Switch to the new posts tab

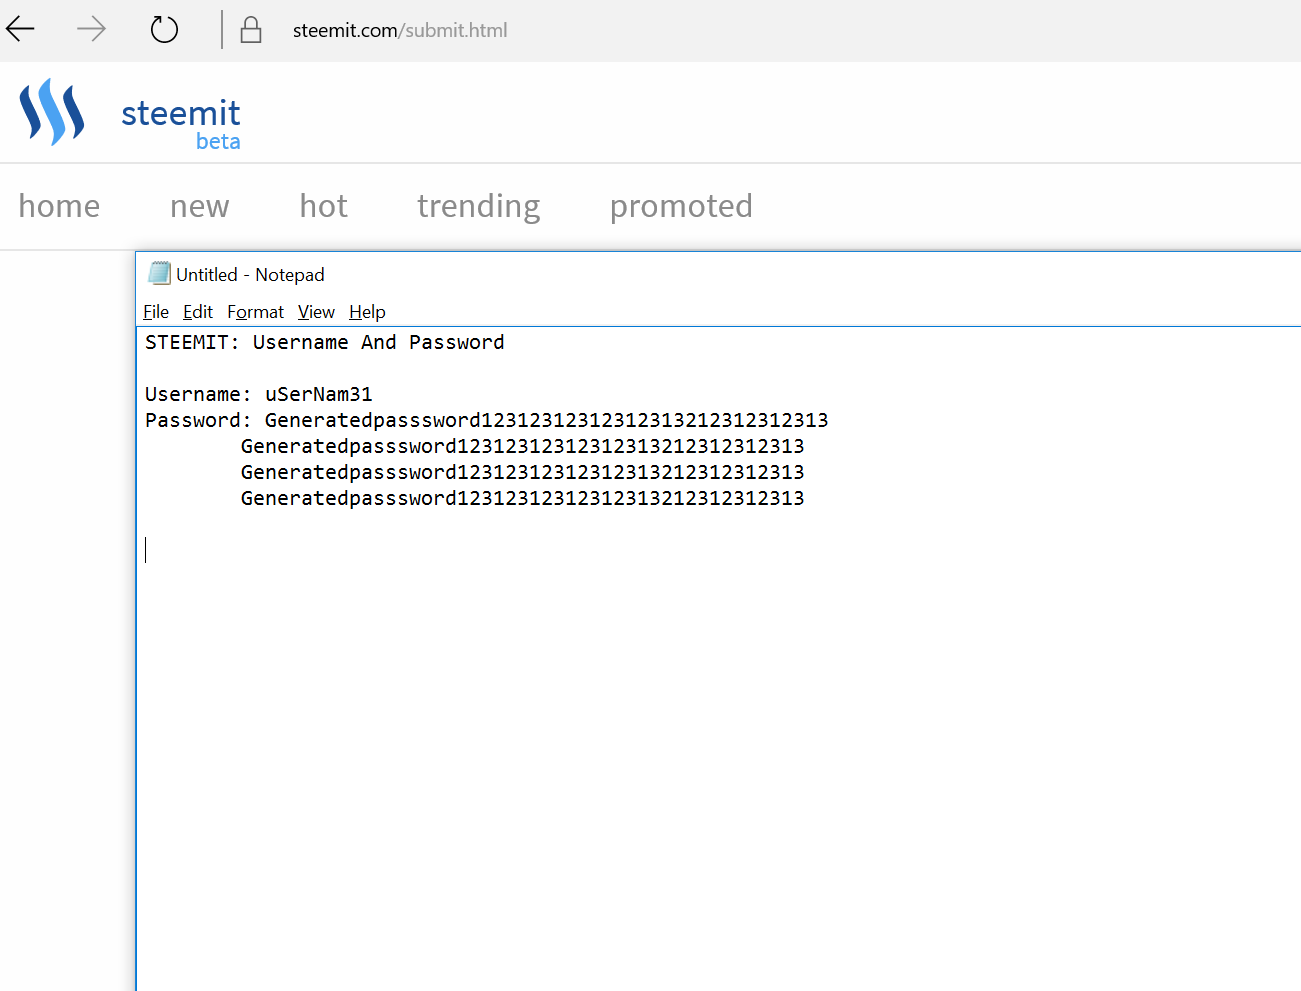(x=200, y=206)
